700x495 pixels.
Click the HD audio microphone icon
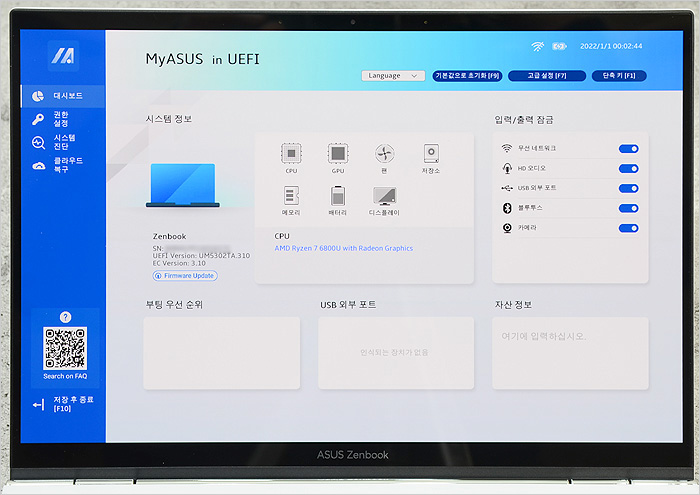click(507, 168)
